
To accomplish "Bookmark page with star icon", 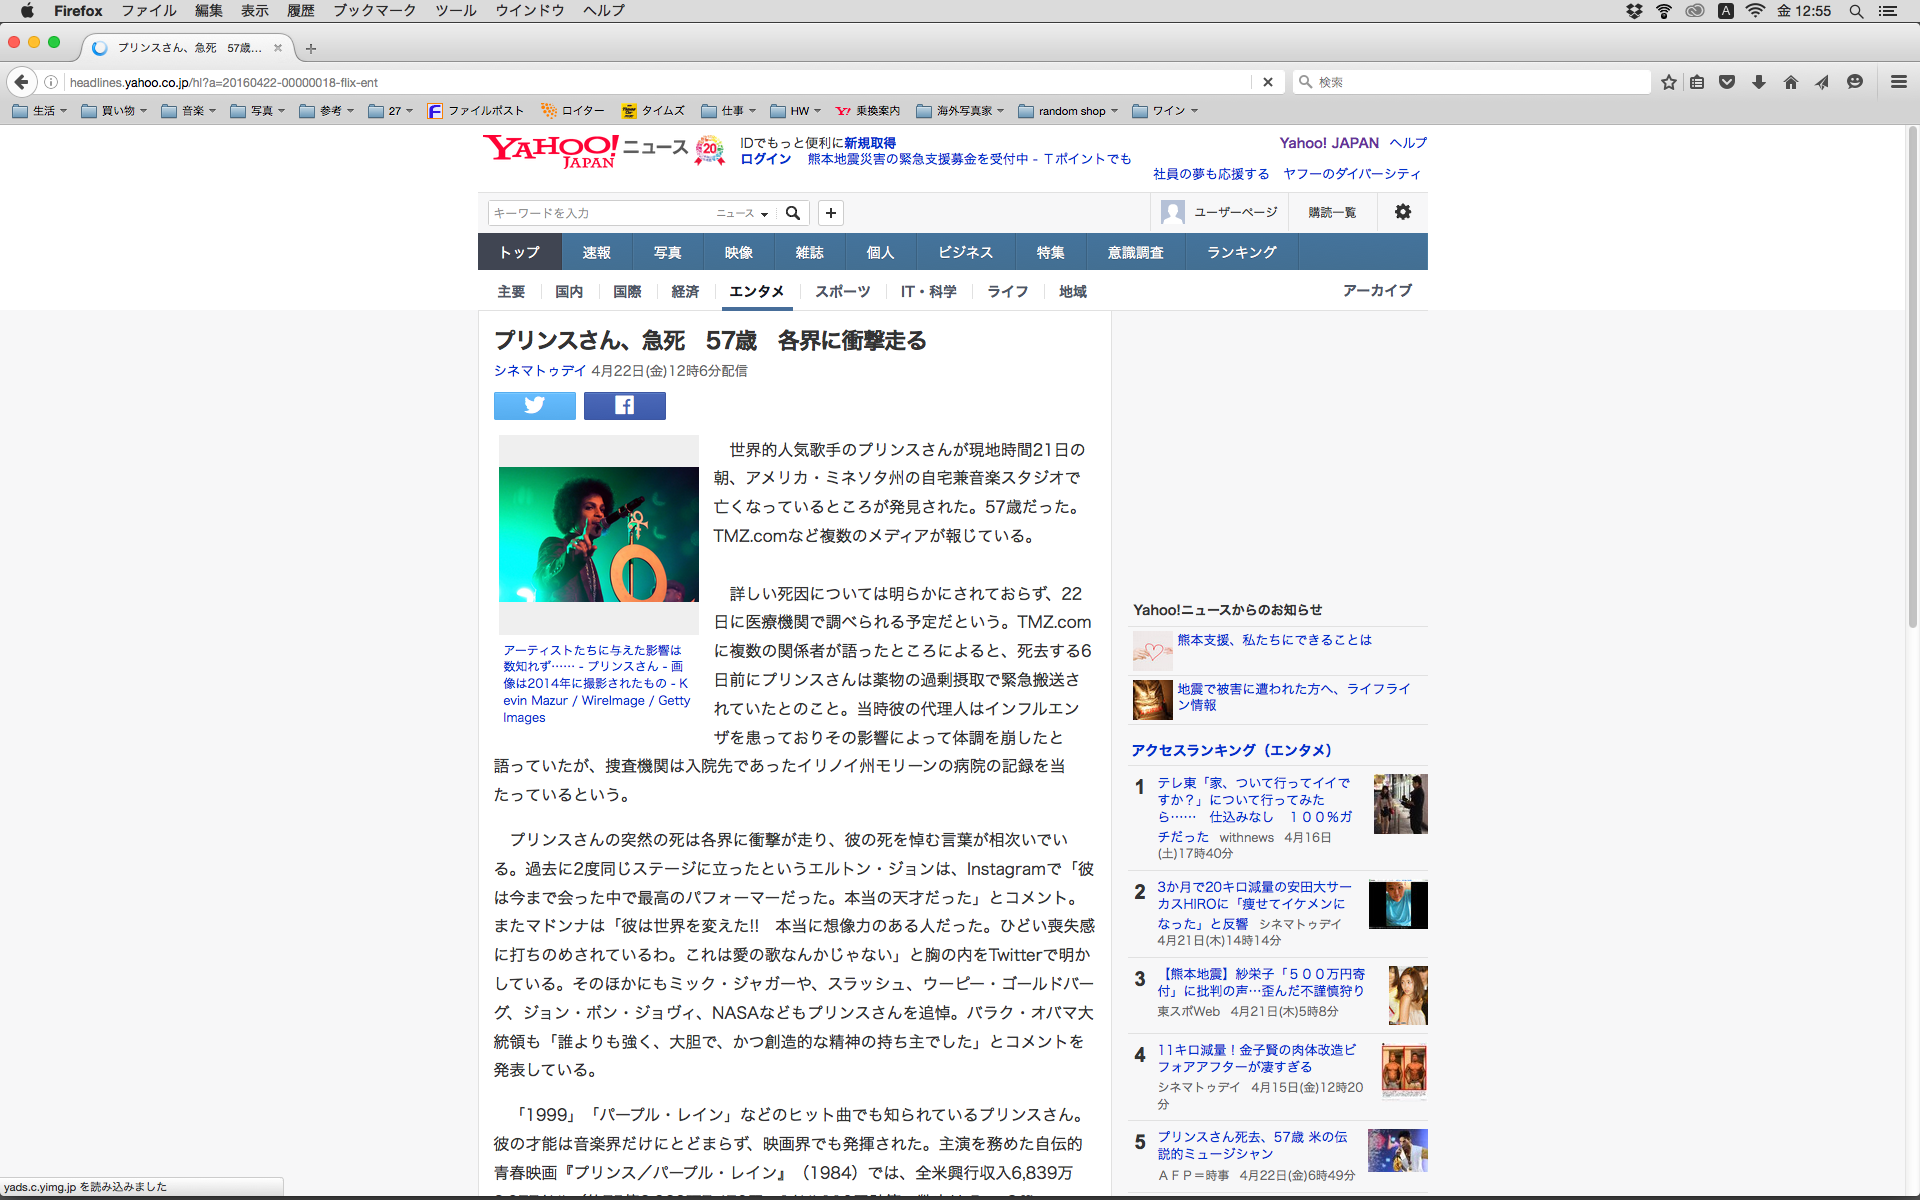I will pyautogui.click(x=1668, y=82).
